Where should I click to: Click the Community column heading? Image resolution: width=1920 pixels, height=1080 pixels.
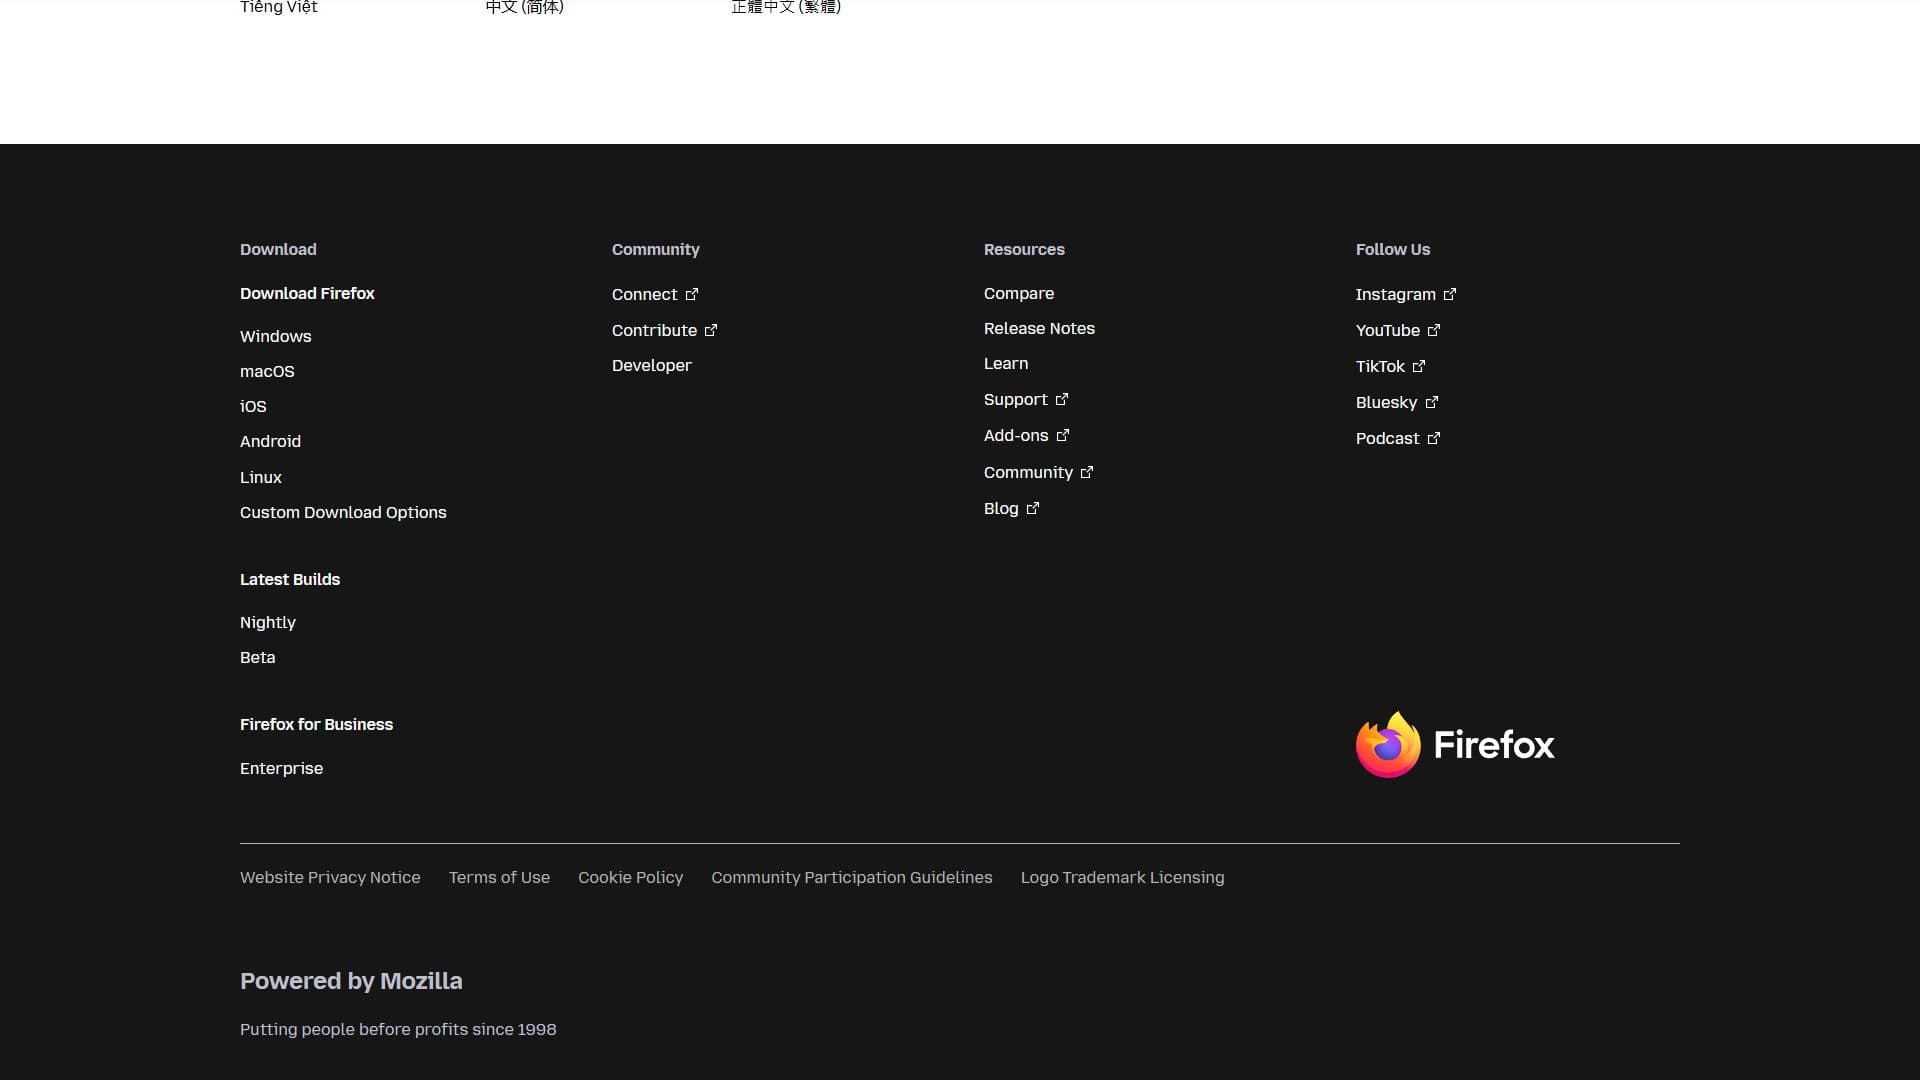(x=656, y=249)
